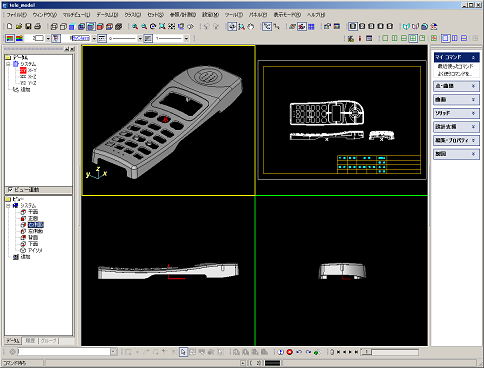Open the command input dropdown arrow
This screenshot has height=368, width=484.
[x=114, y=352]
